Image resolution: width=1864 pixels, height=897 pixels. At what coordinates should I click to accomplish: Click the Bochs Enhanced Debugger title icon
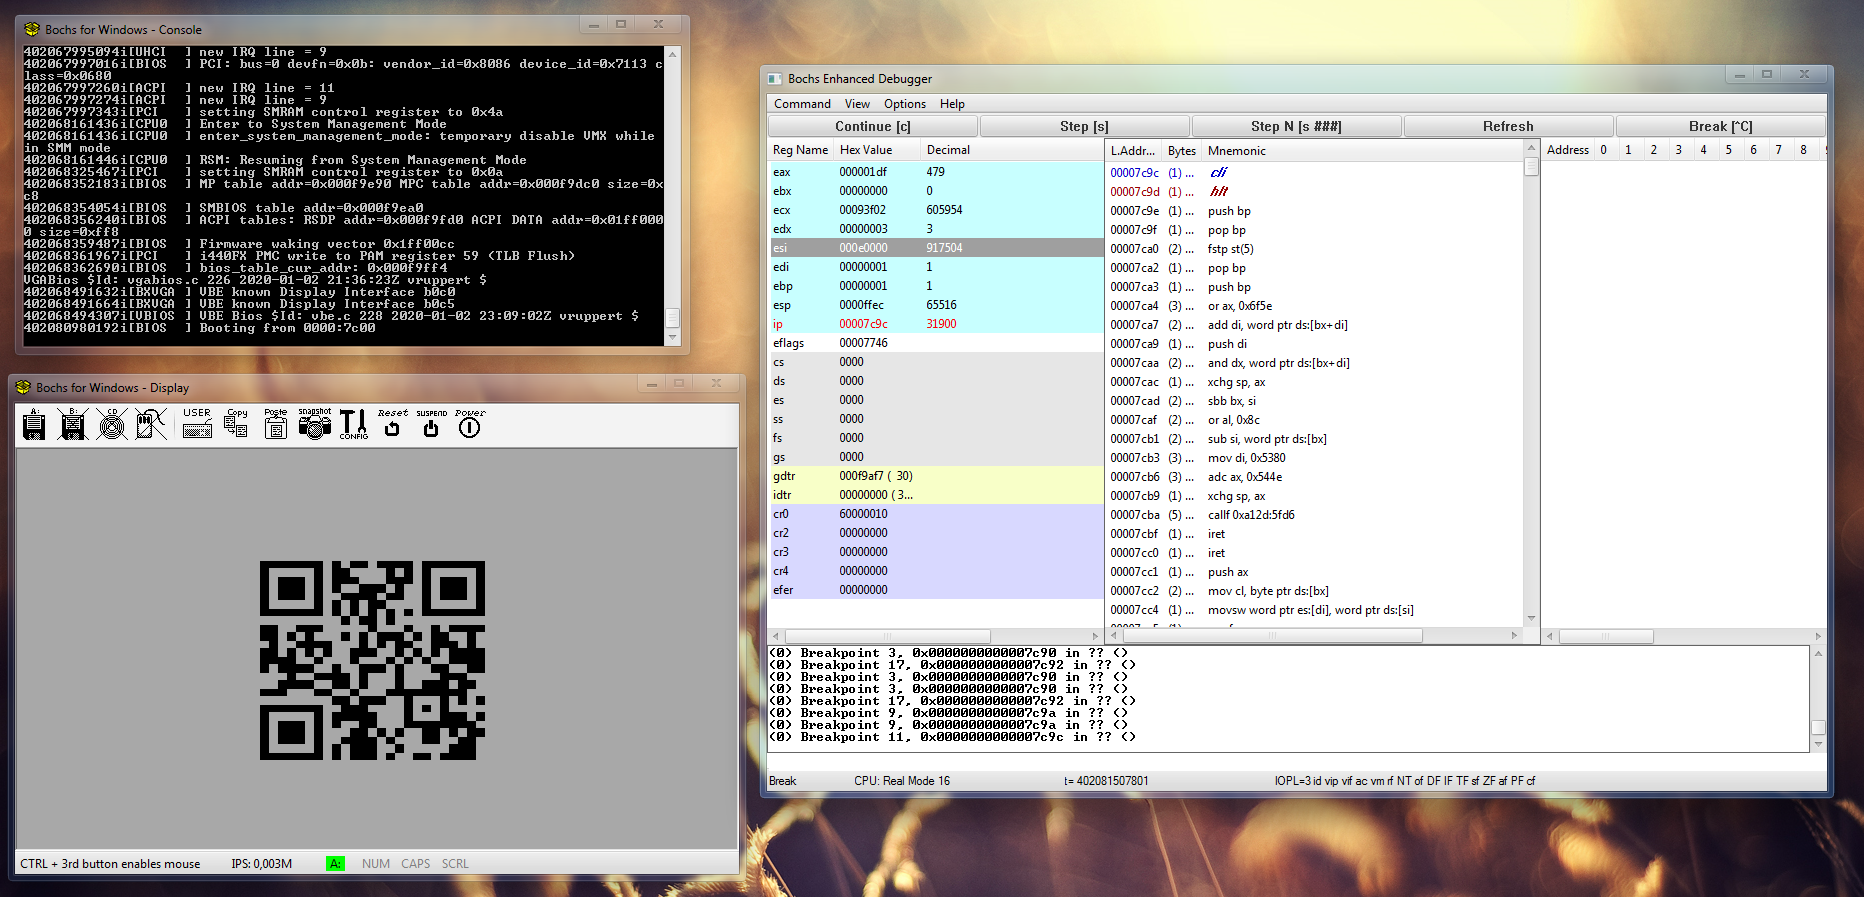(775, 78)
